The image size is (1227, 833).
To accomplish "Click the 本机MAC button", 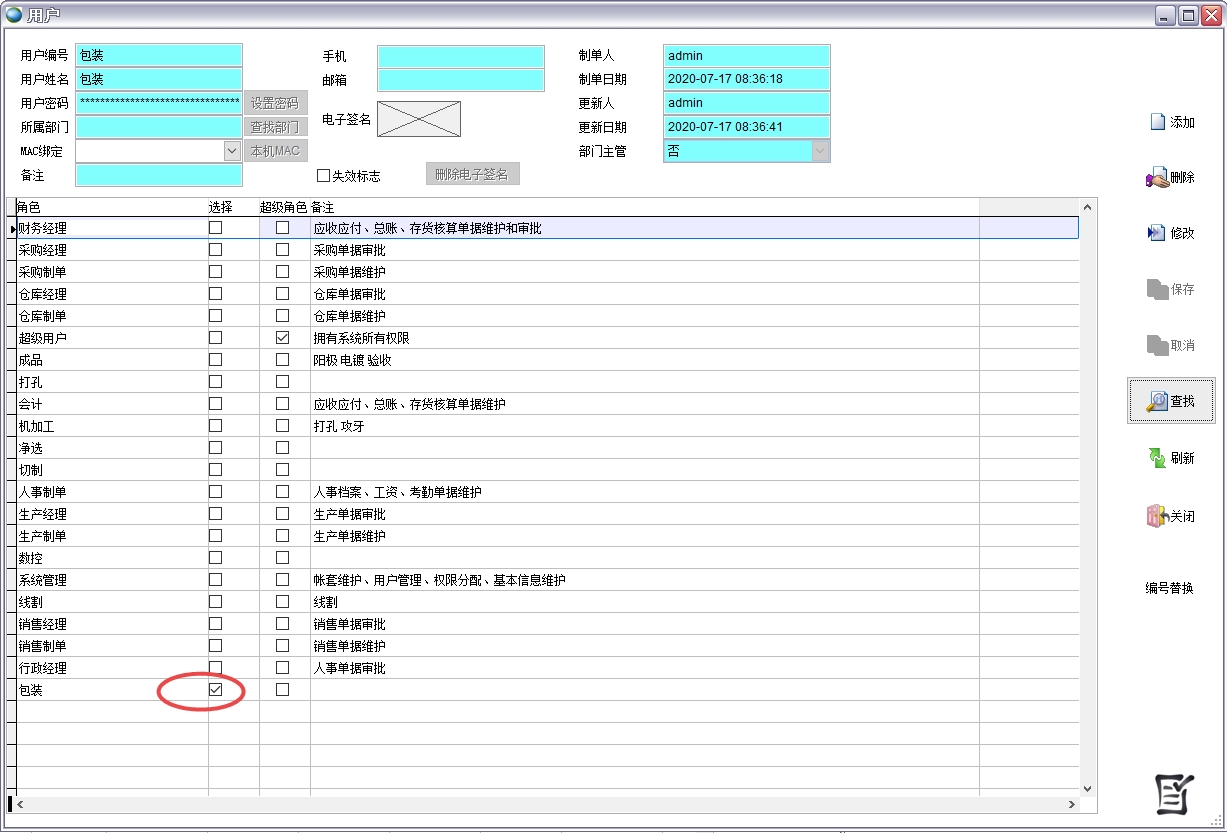I will coord(276,150).
